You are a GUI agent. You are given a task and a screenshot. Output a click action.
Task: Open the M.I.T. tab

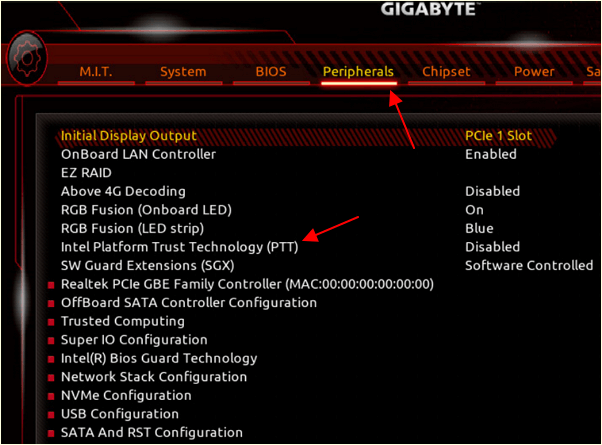(96, 72)
